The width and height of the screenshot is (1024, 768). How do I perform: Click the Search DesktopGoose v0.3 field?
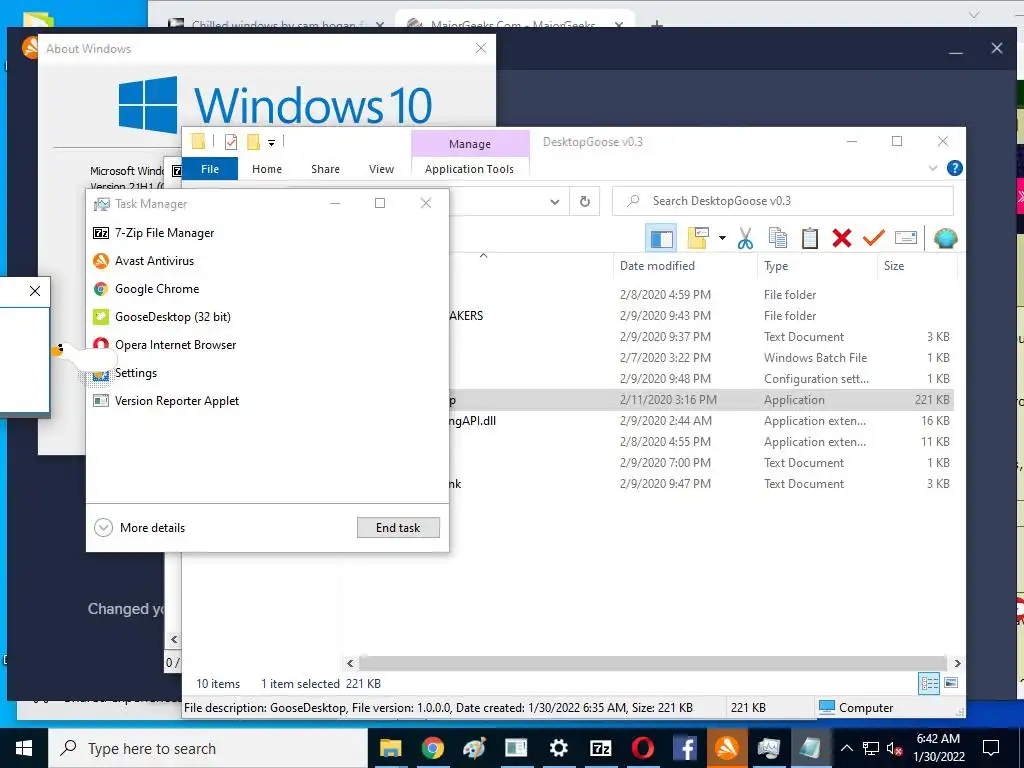782,201
